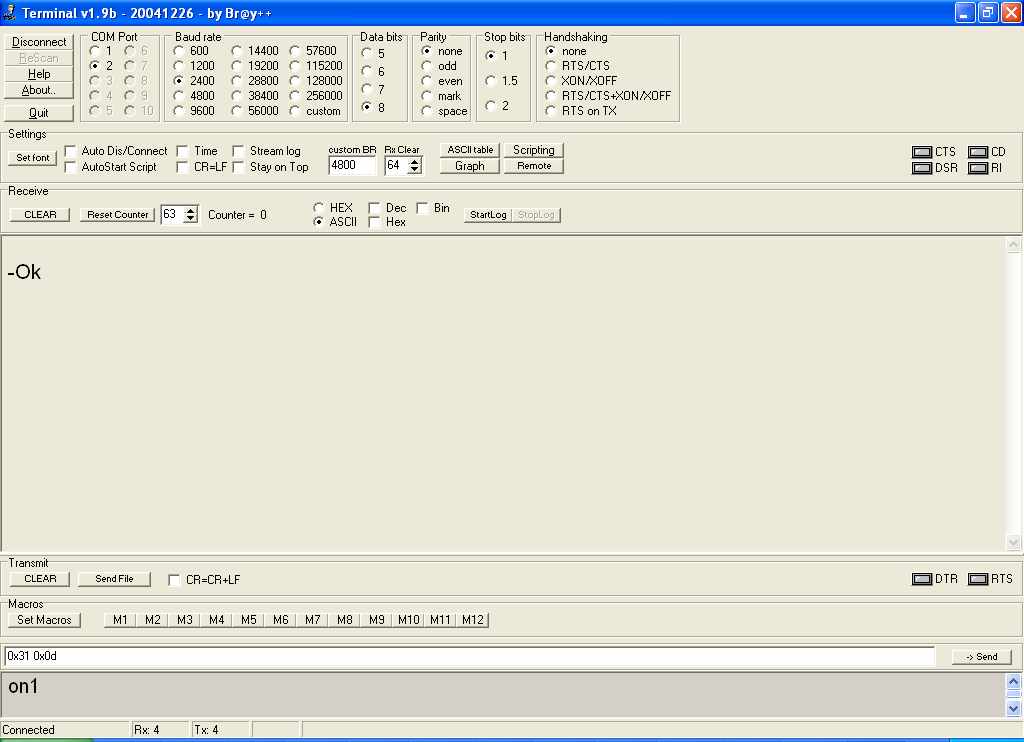Open the Help button
The image size is (1024, 742).
(x=39, y=74)
